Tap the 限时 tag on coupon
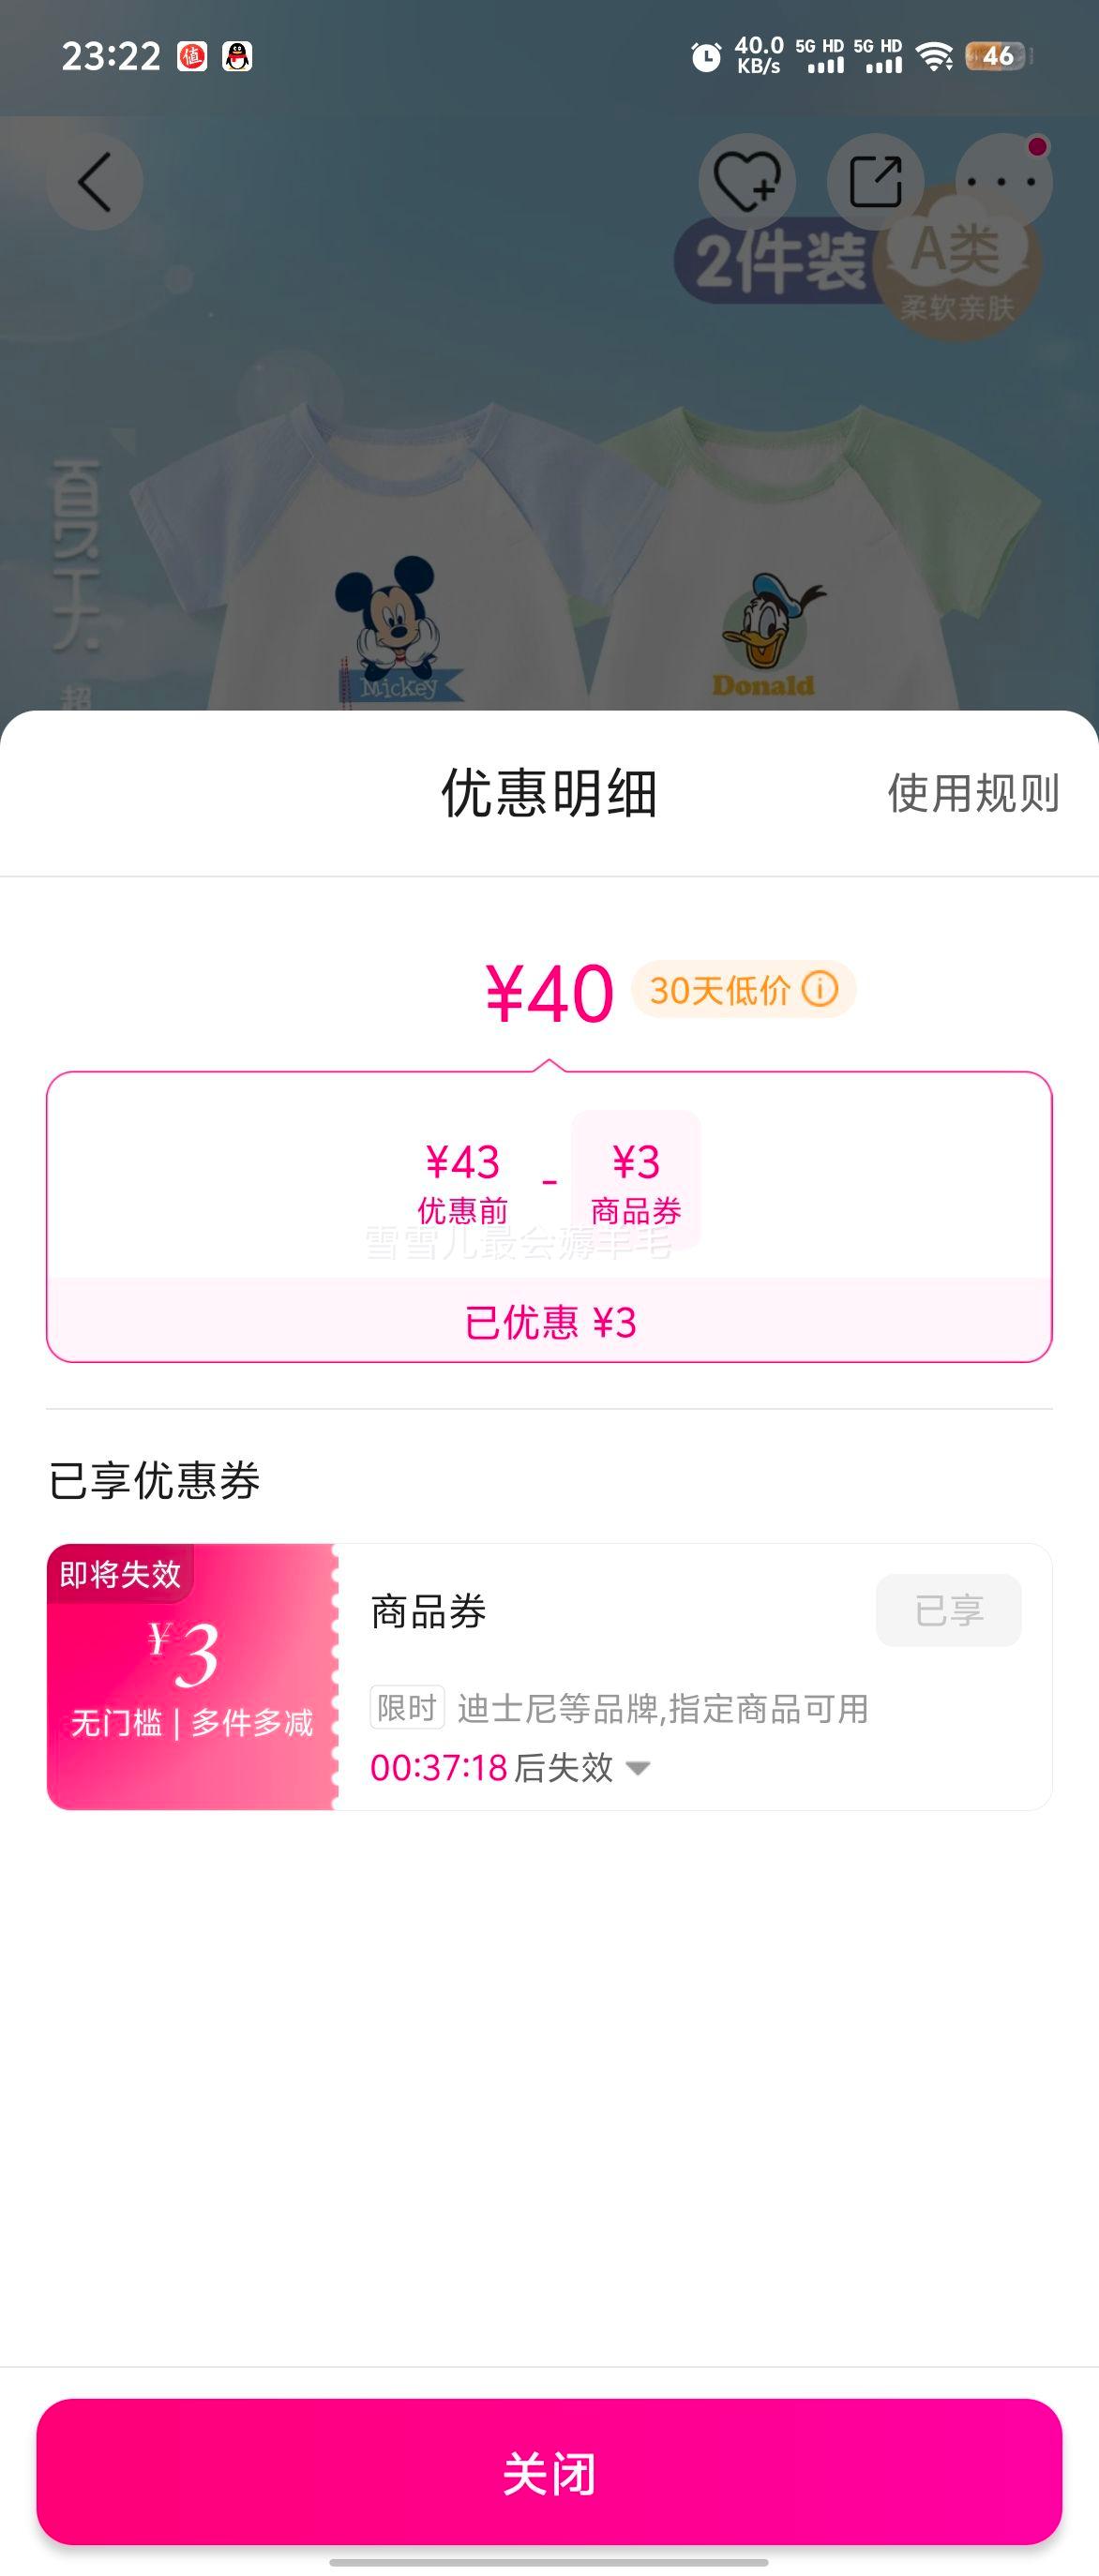The image size is (1099, 2576). (407, 1707)
